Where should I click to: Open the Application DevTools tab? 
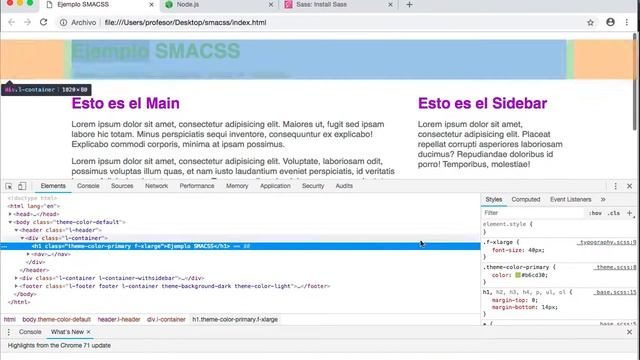point(275,186)
